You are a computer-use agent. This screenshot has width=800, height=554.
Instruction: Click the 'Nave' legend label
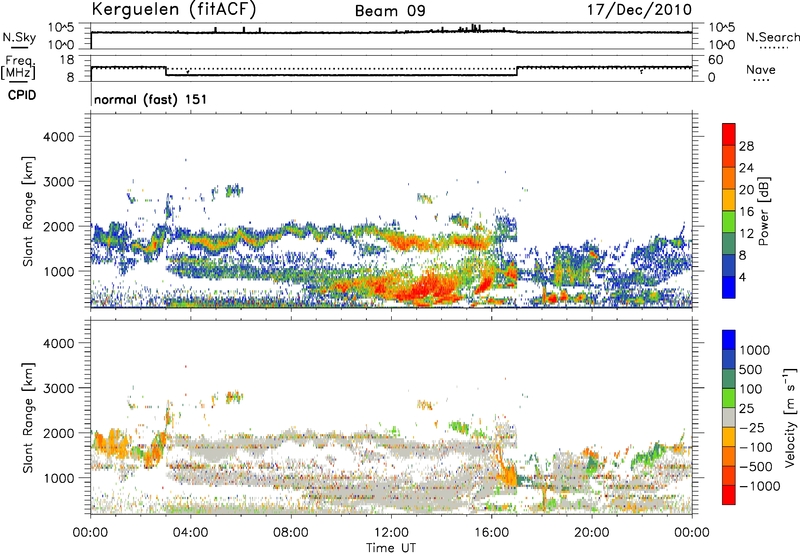pyautogui.click(x=761, y=70)
